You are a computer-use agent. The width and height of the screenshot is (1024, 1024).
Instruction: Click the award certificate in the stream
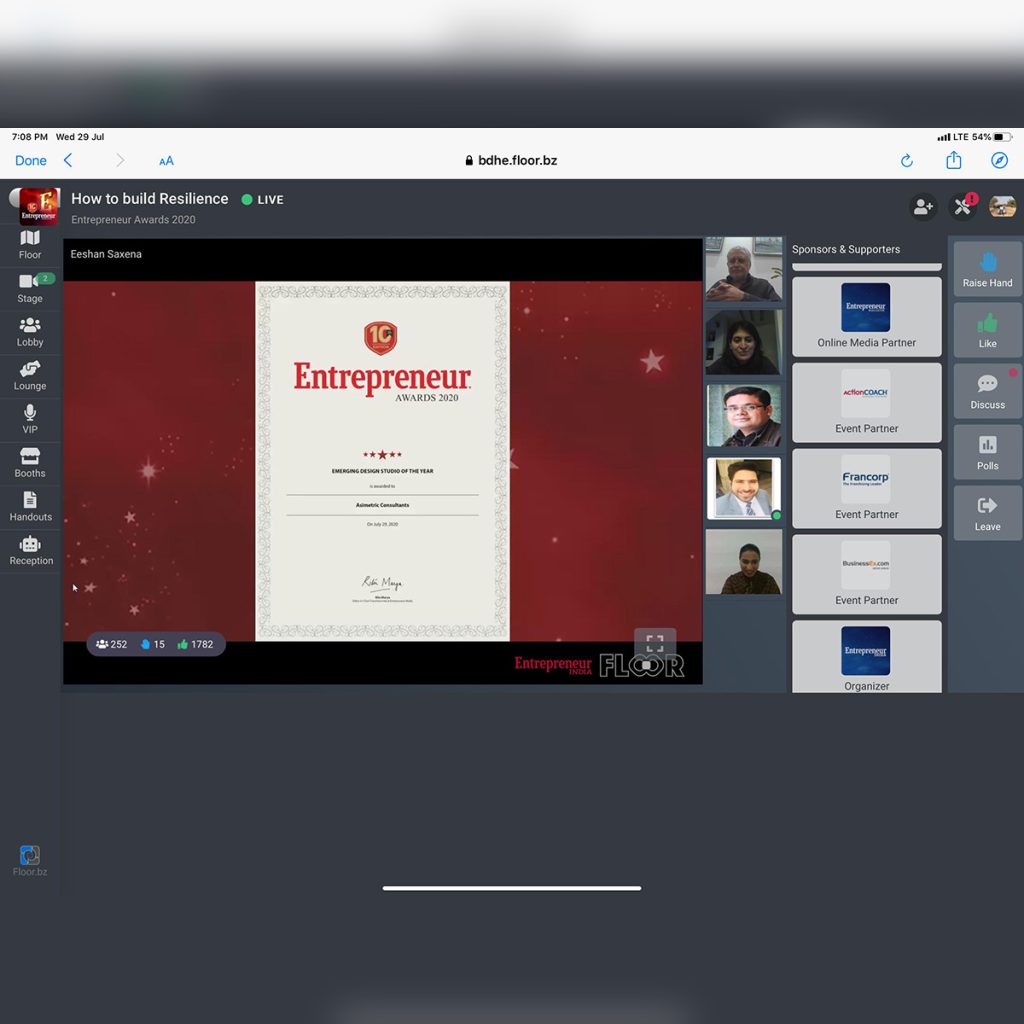[x=383, y=461]
